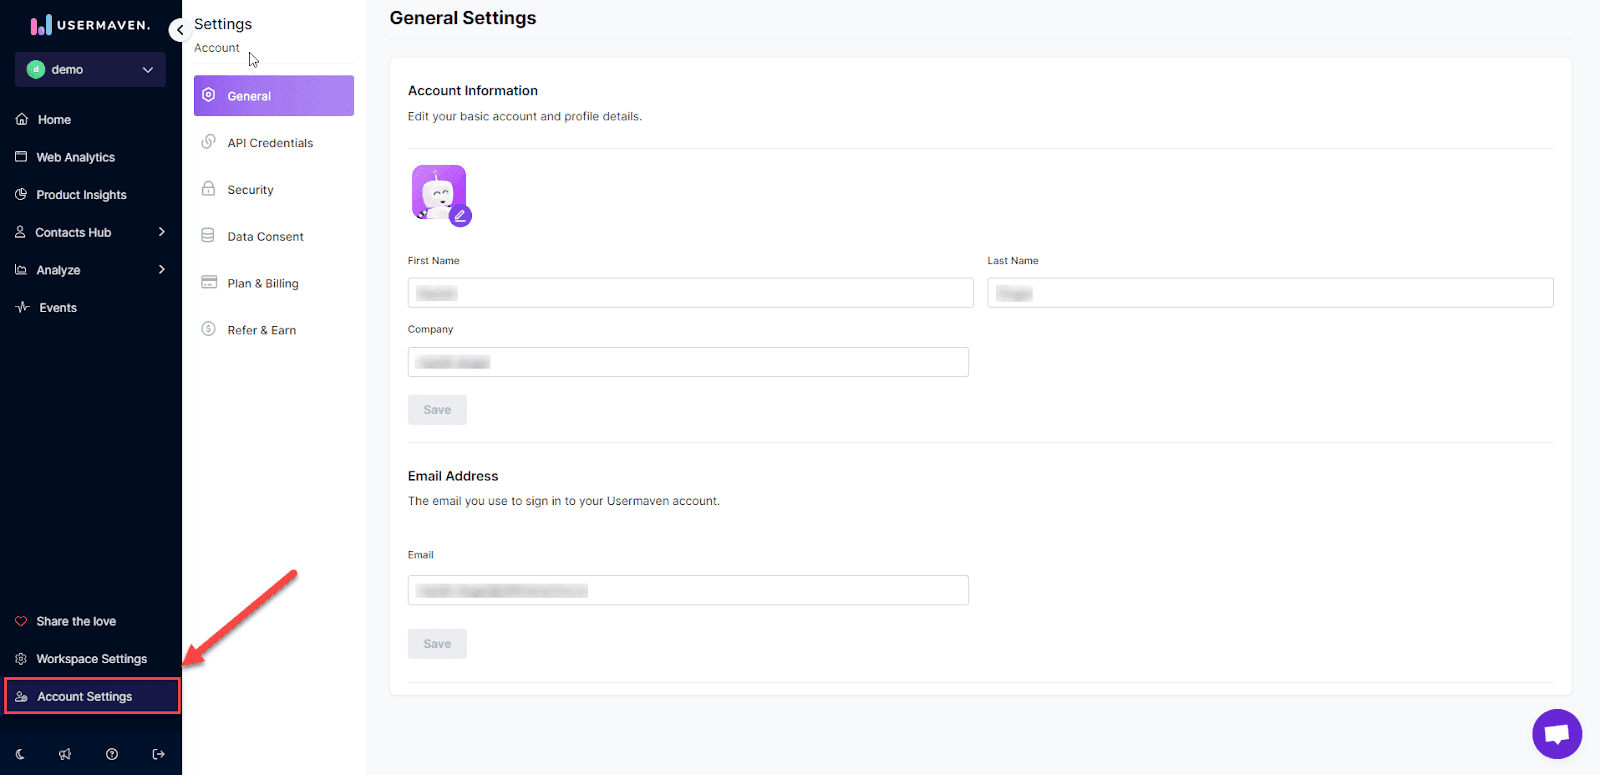Go to the Security settings section
This screenshot has width=1600, height=775.
point(250,190)
